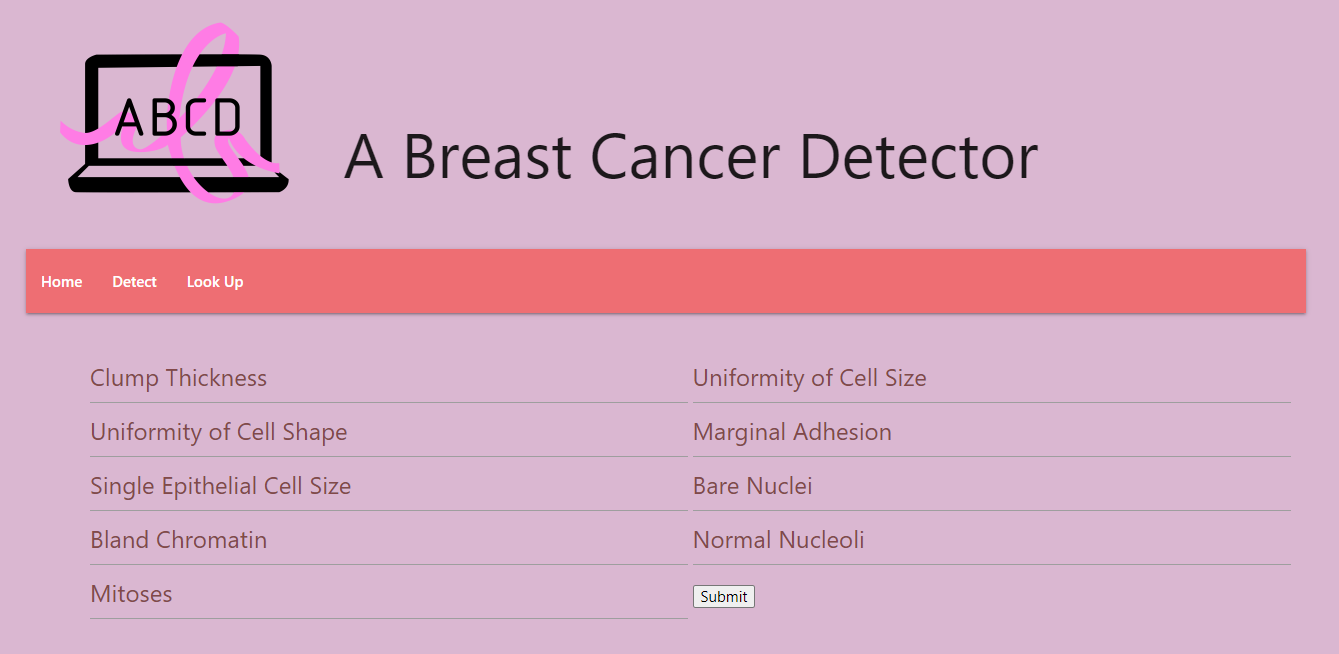The width and height of the screenshot is (1339, 654).
Task: Focus the Single Epithelial Cell Size field
Action: click(x=388, y=488)
